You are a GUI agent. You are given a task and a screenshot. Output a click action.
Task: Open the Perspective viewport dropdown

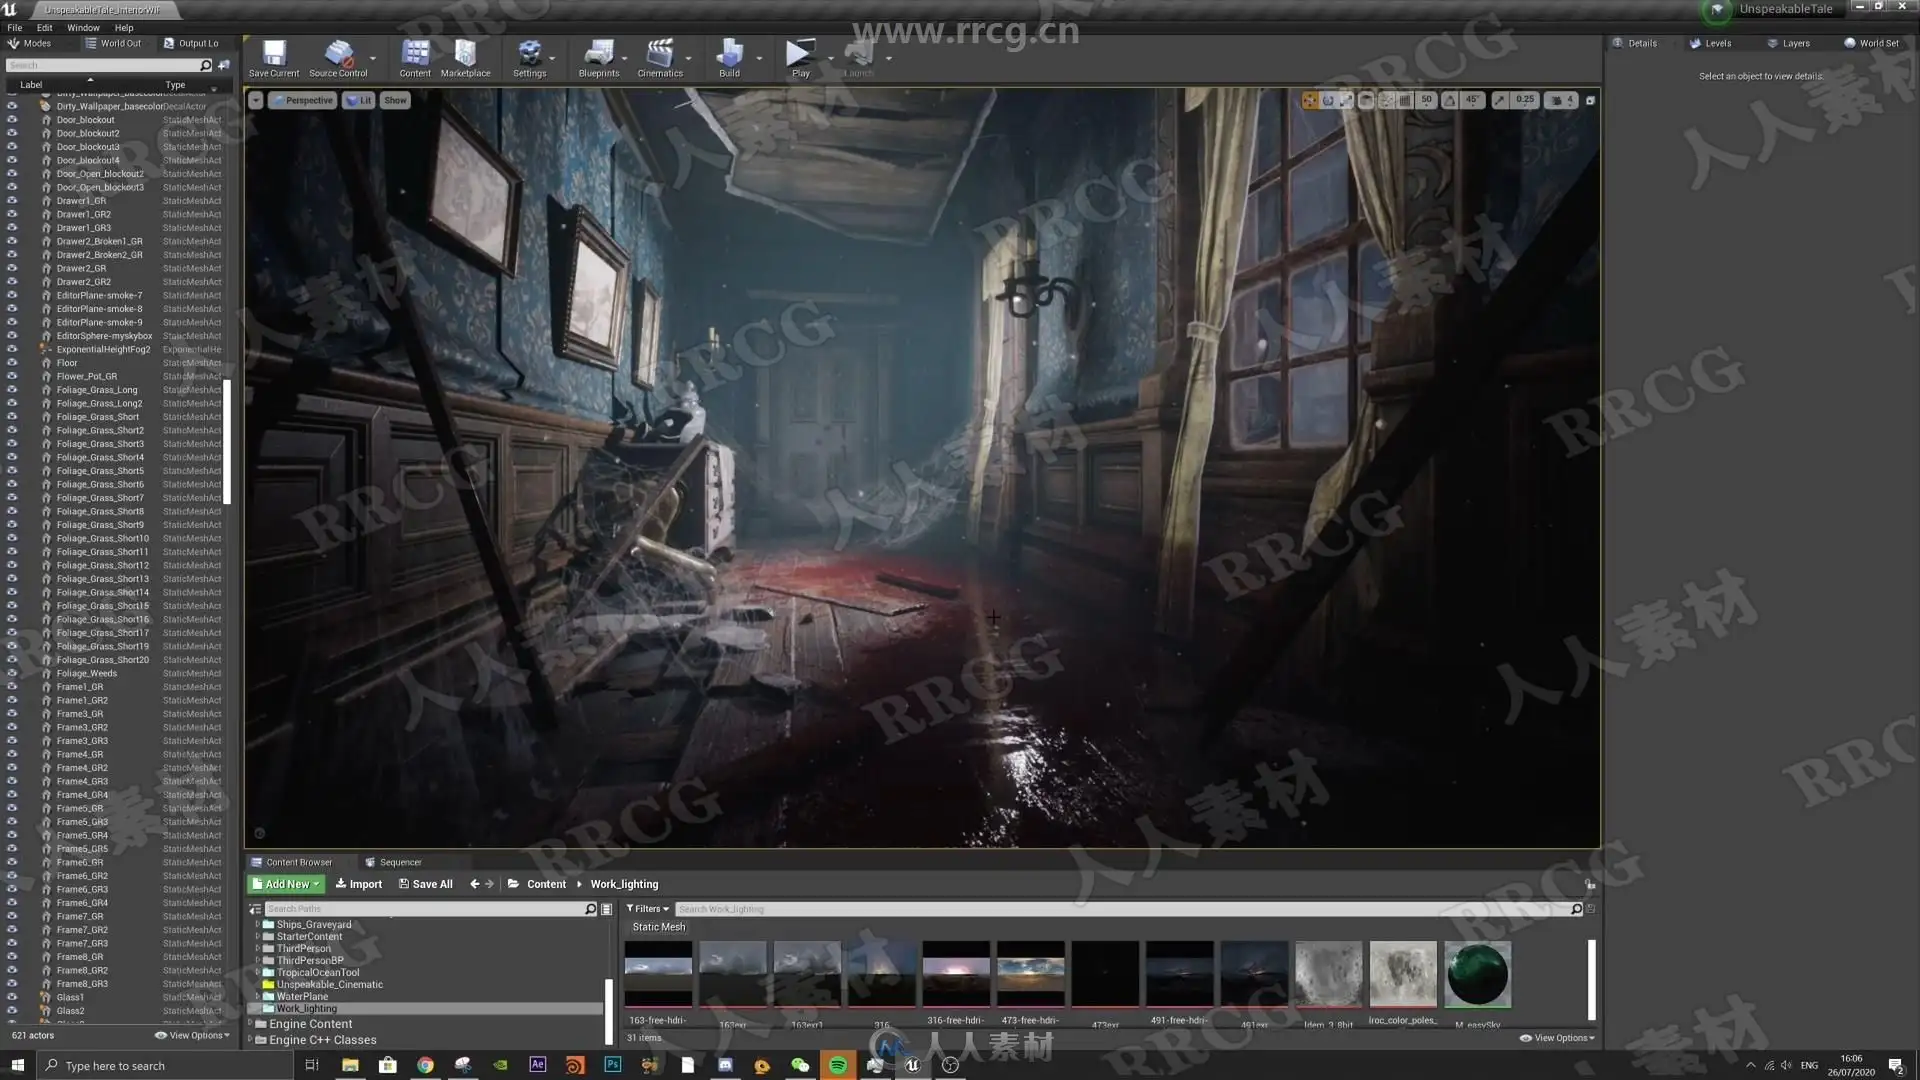[303, 100]
